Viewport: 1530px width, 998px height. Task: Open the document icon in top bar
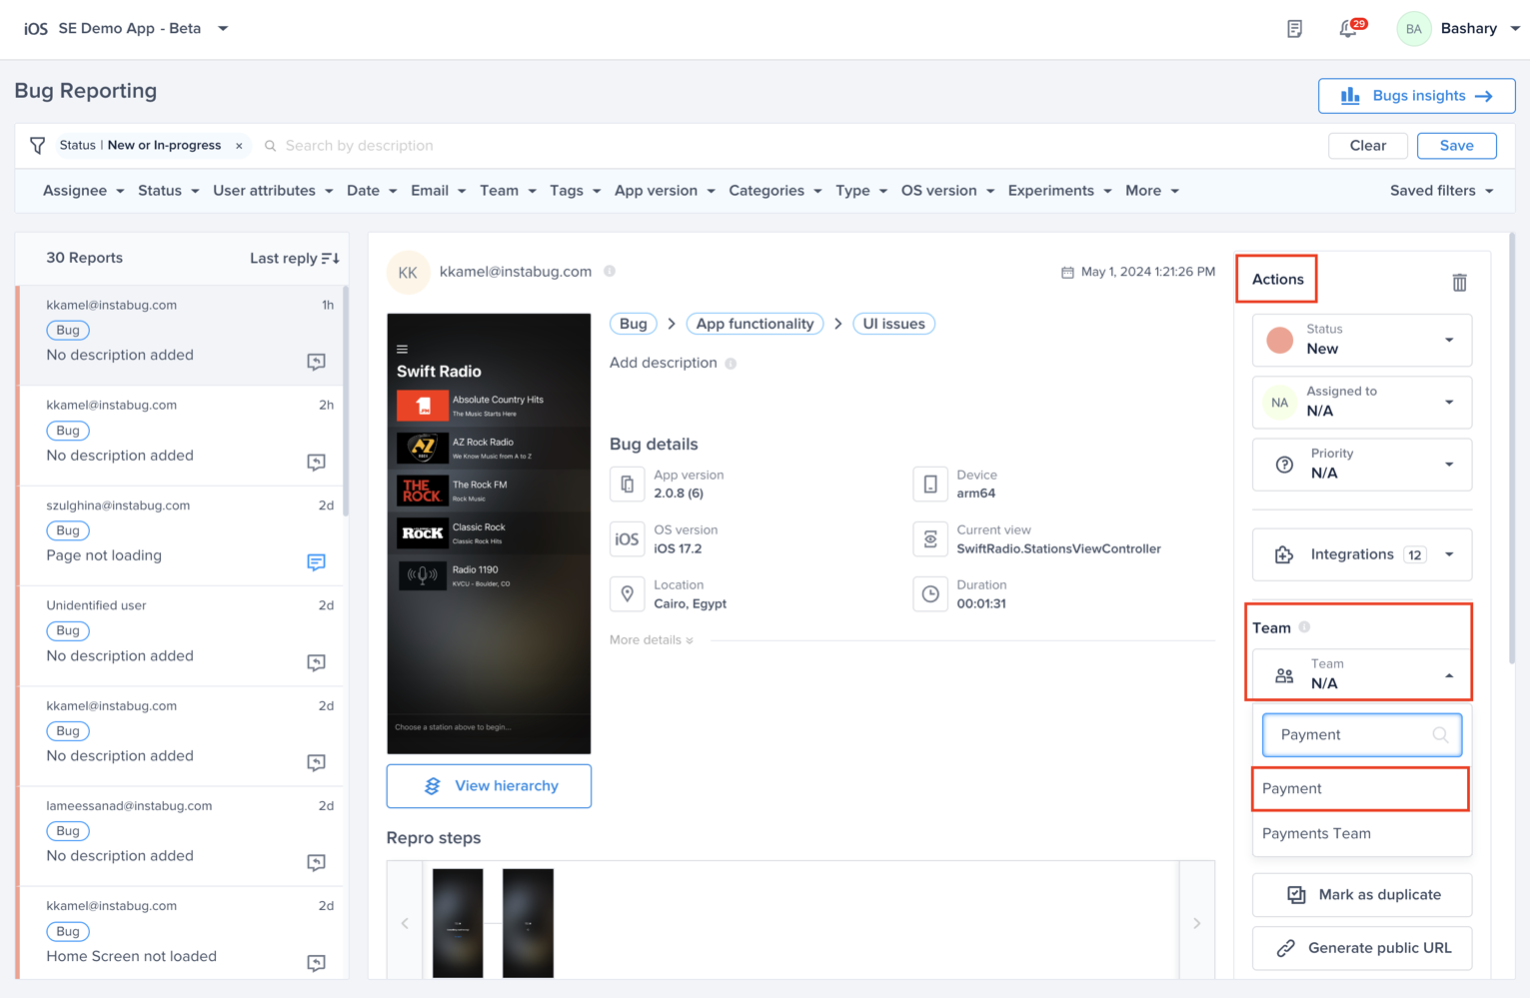(x=1294, y=29)
